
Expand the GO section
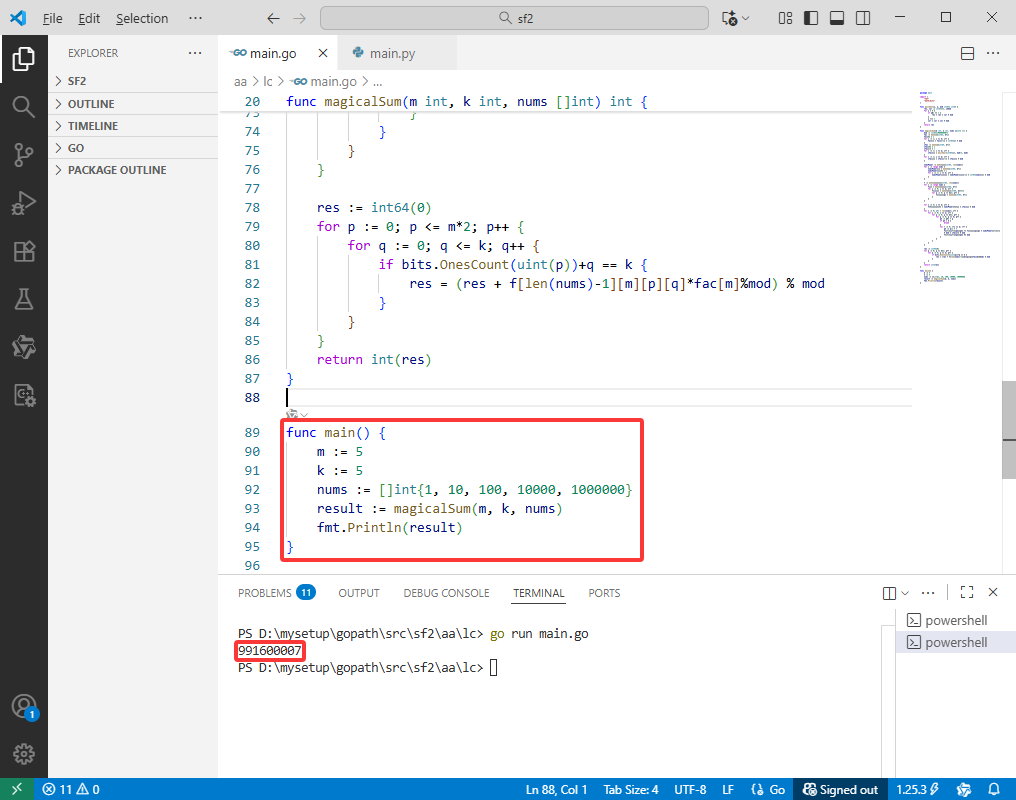tap(133, 148)
